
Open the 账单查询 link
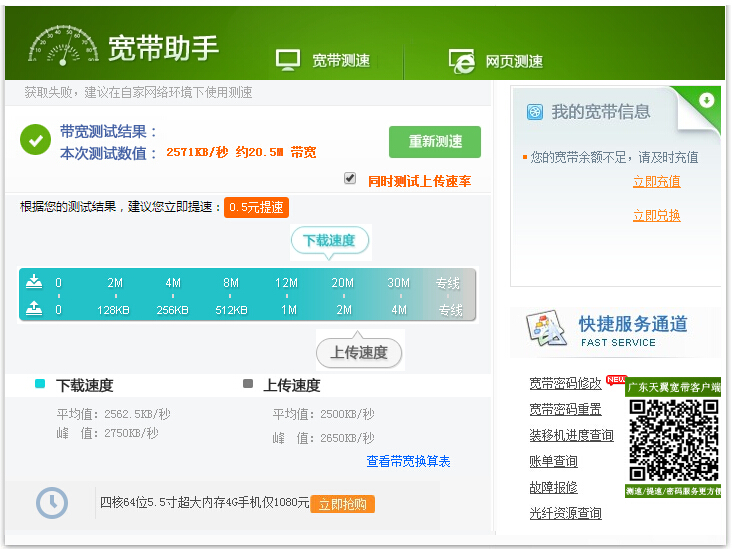(553, 461)
